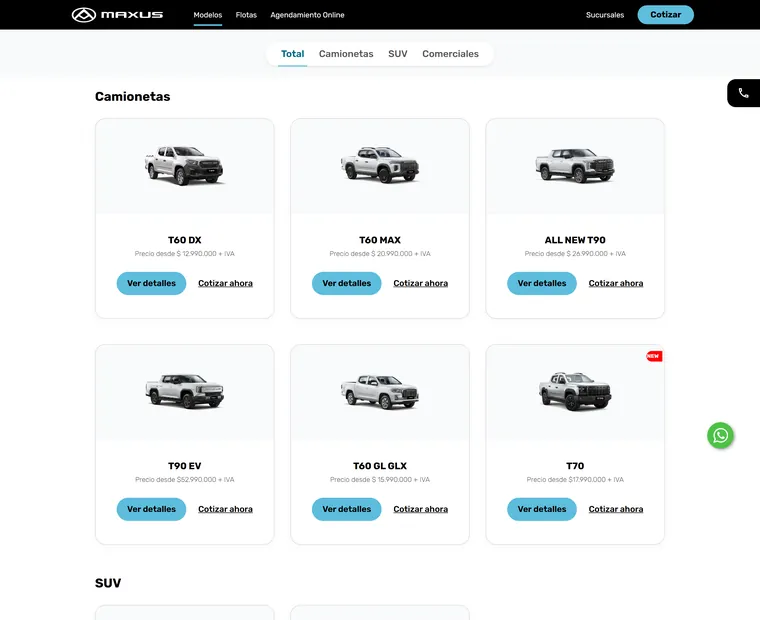The image size is (760, 620).
Task: Click Cotizar ahora for T60 DX
Action: [x=225, y=284]
